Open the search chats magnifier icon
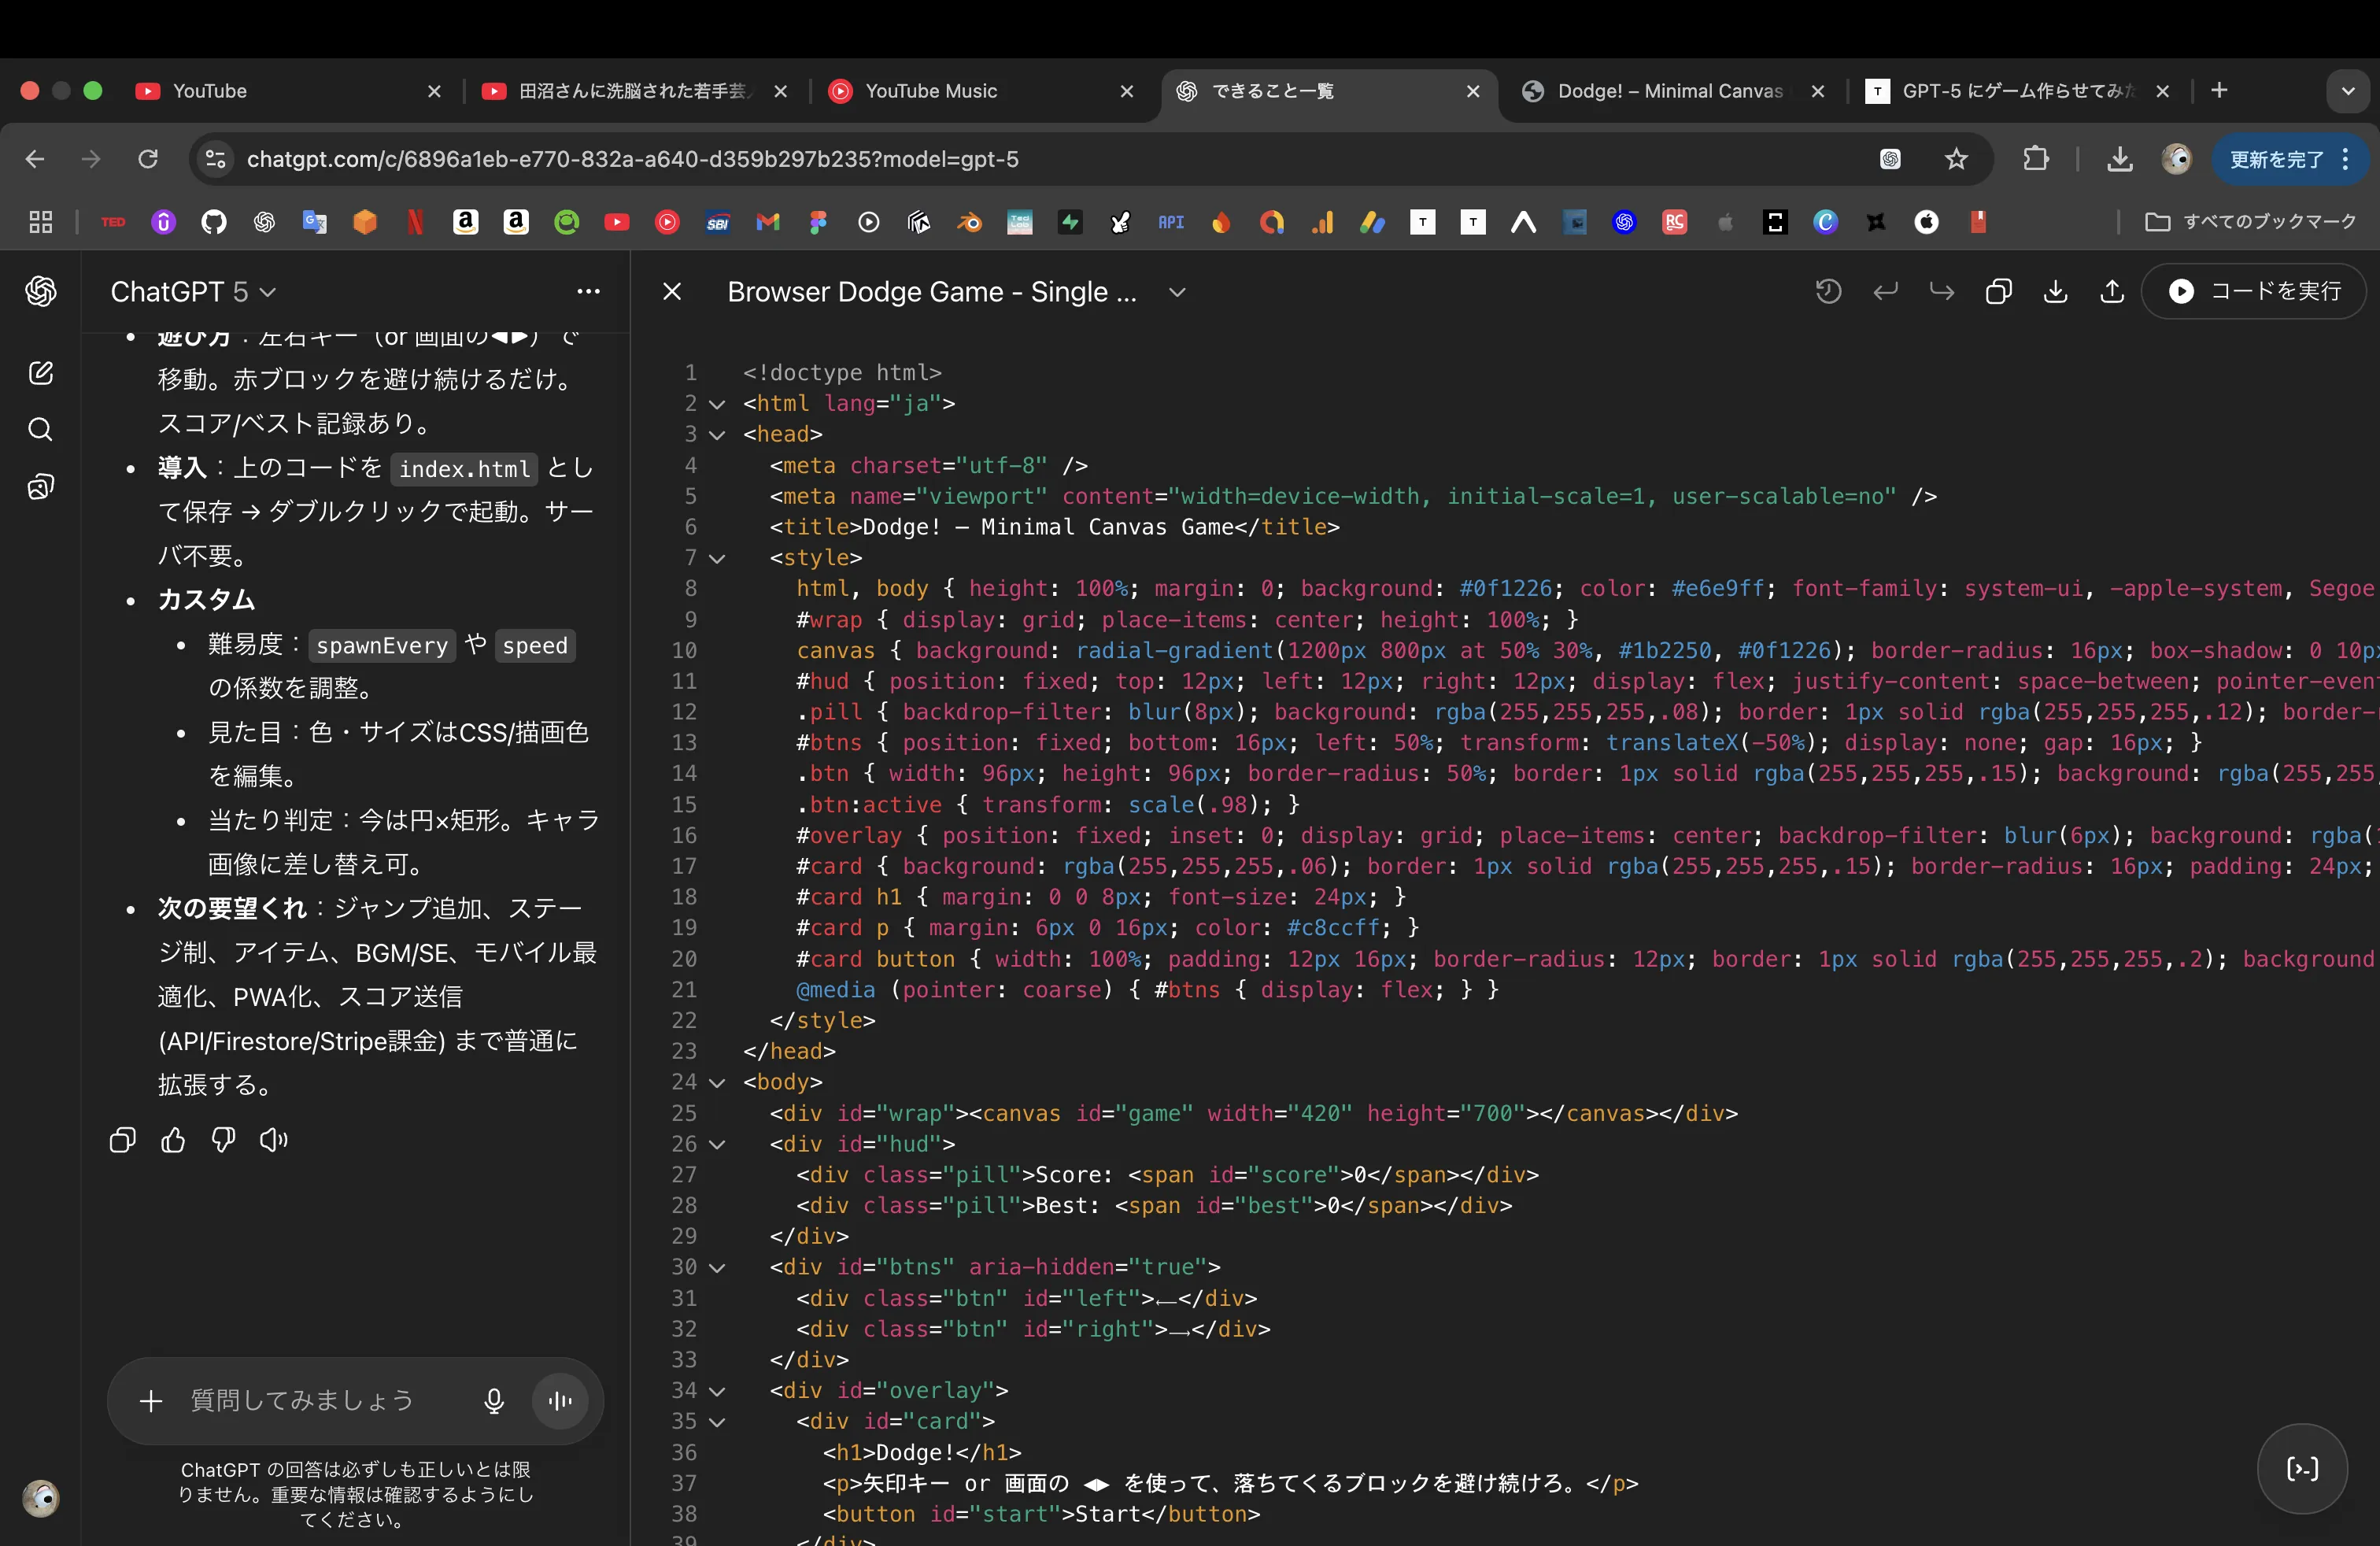The height and width of the screenshot is (1546, 2380). [x=40, y=430]
